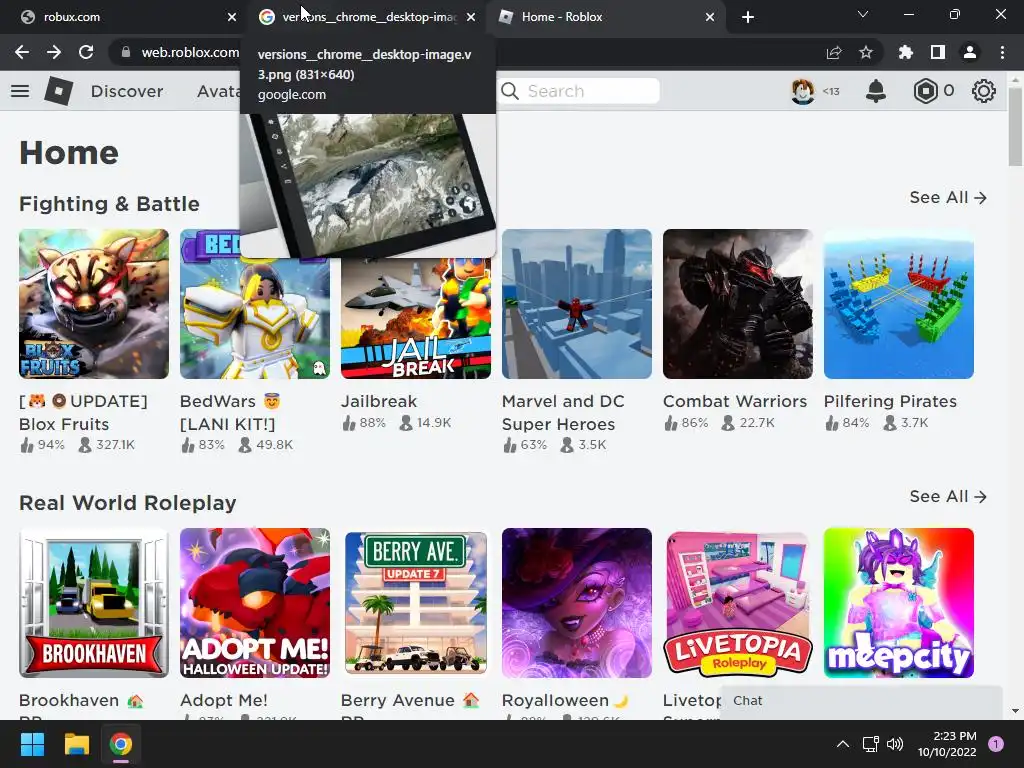The height and width of the screenshot is (768, 1024).
Task: Open the Pilfering Pirates thumbnail
Action: [899, 304]
